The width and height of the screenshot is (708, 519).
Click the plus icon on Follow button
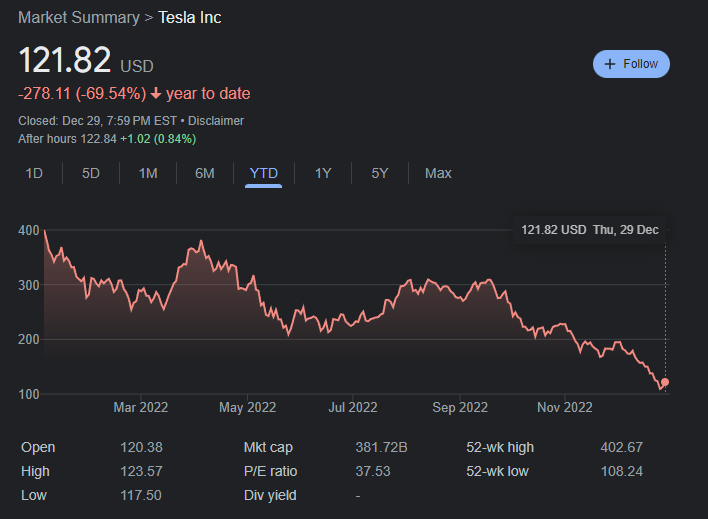(610, 64)
